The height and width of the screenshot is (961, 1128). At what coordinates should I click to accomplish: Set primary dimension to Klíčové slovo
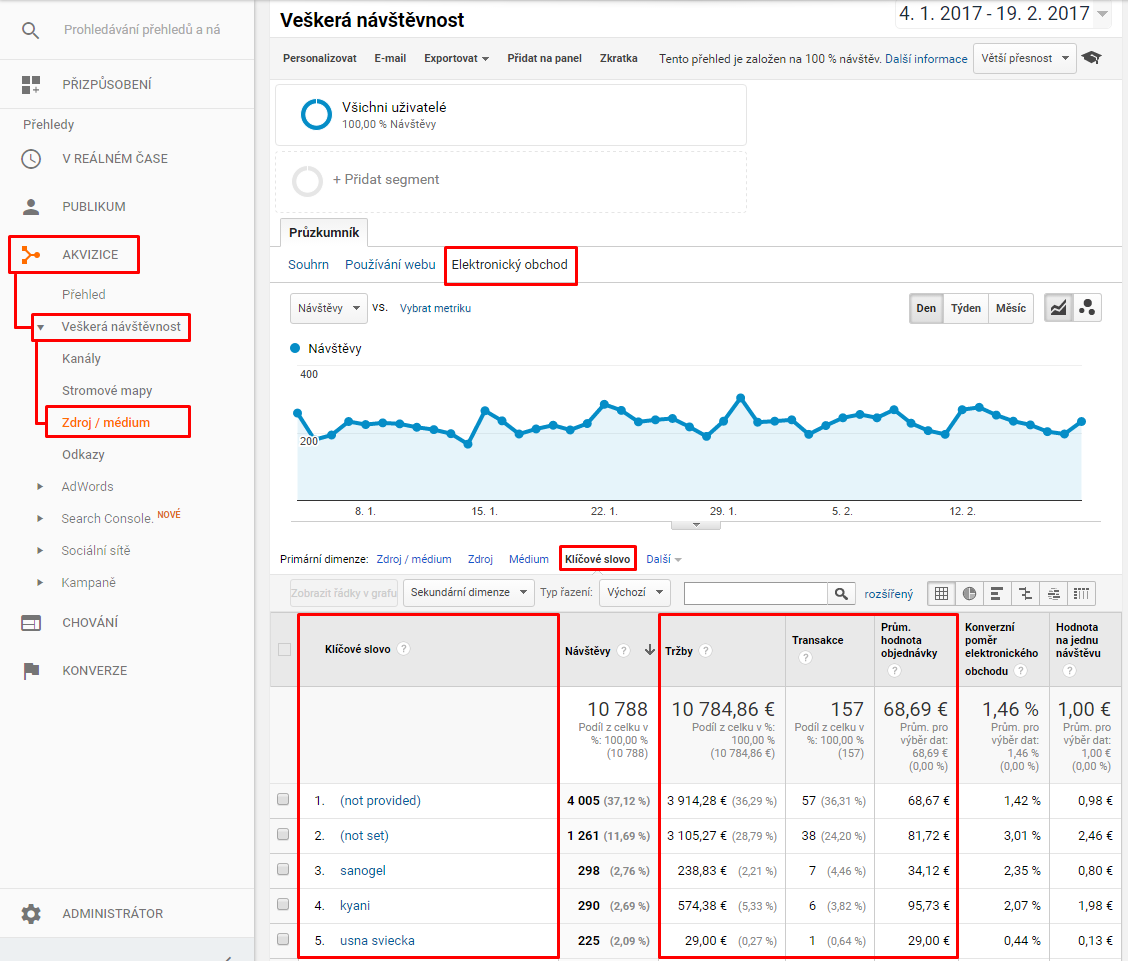(598, 559)
